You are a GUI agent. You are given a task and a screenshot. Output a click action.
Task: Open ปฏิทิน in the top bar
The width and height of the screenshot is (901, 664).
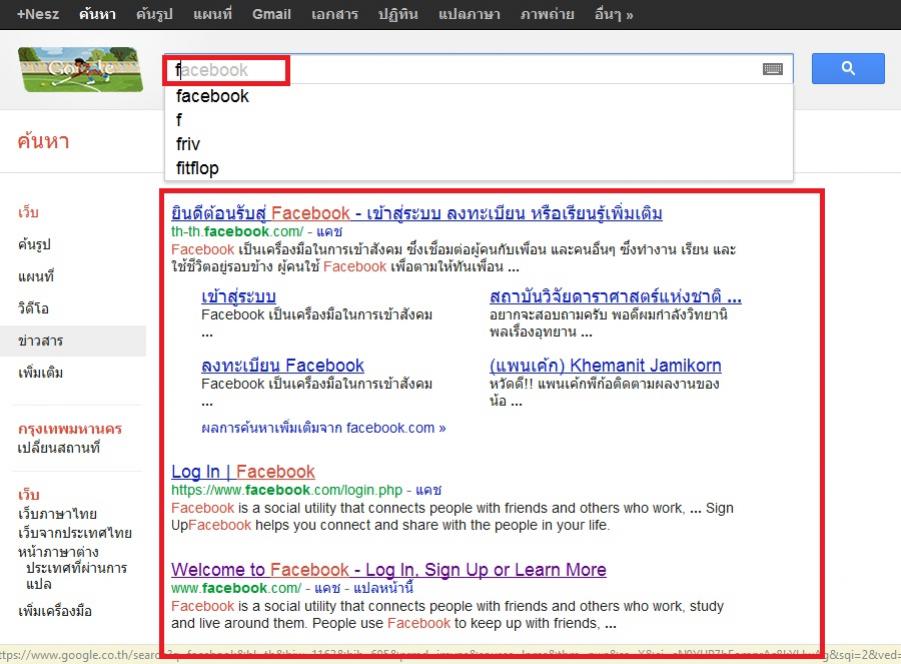pos(398,14)
